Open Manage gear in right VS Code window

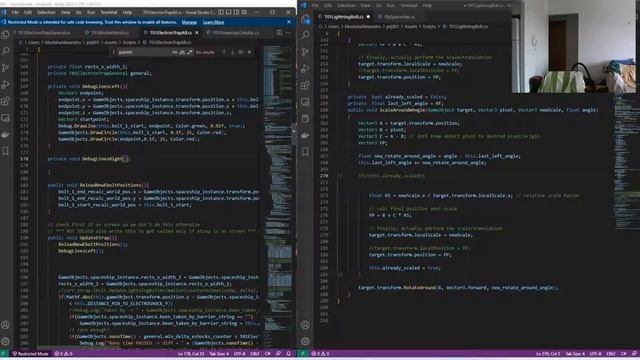tap(305, 341)
